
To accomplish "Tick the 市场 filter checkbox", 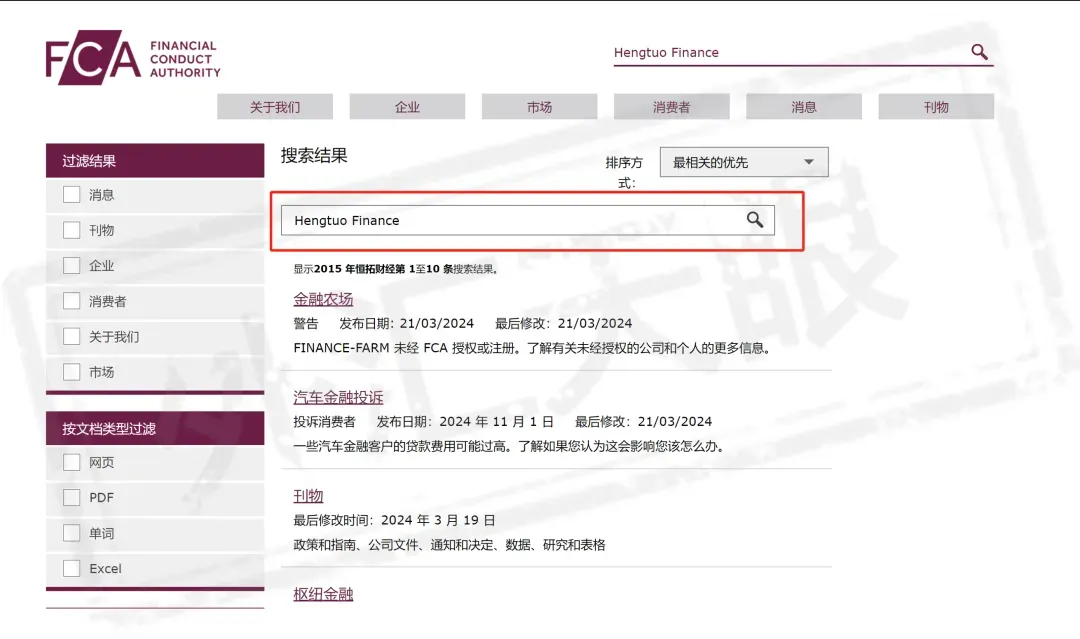I will (72, 372).
